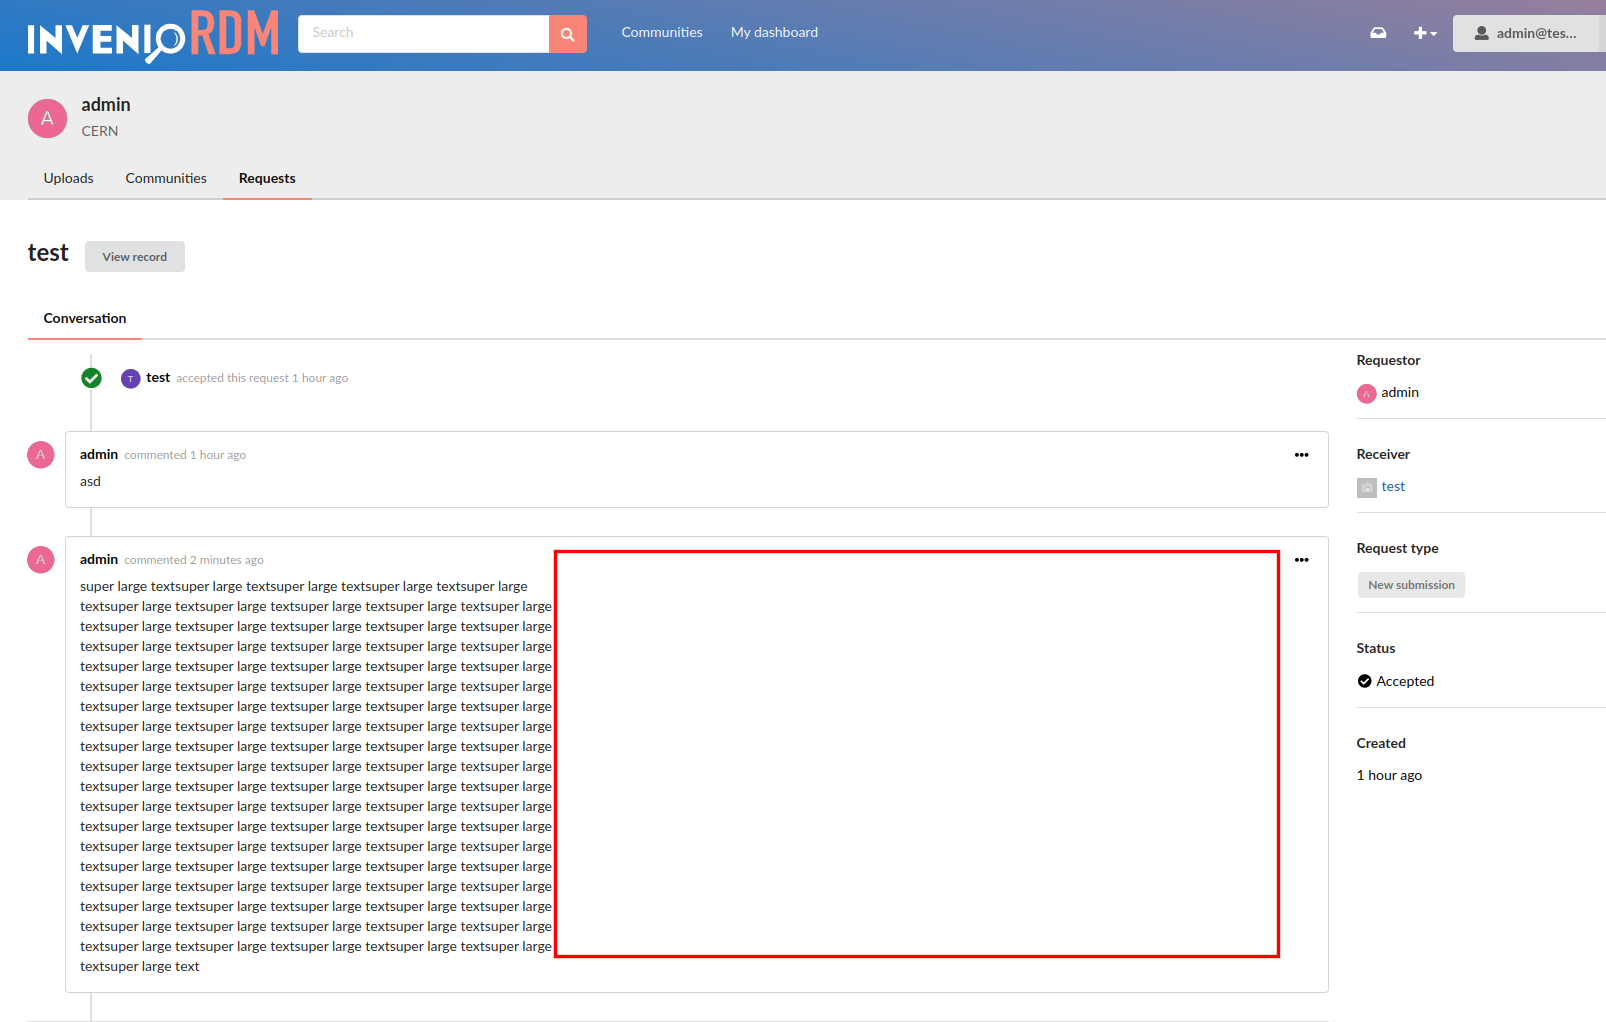Viewport: 1606px width, 1022px height.
Task: Open the inbox icon in the header
Action: click(x=1378, y=32)
